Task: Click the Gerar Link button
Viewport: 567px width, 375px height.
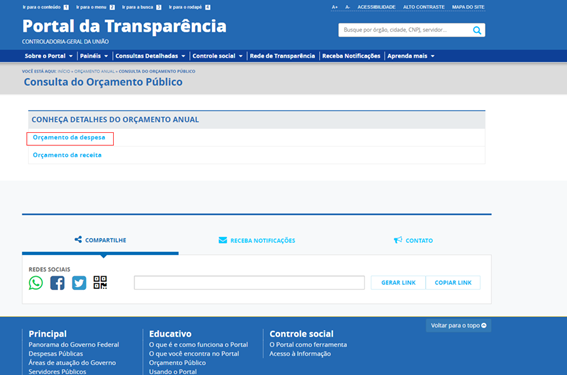Action: coord(398,283)
